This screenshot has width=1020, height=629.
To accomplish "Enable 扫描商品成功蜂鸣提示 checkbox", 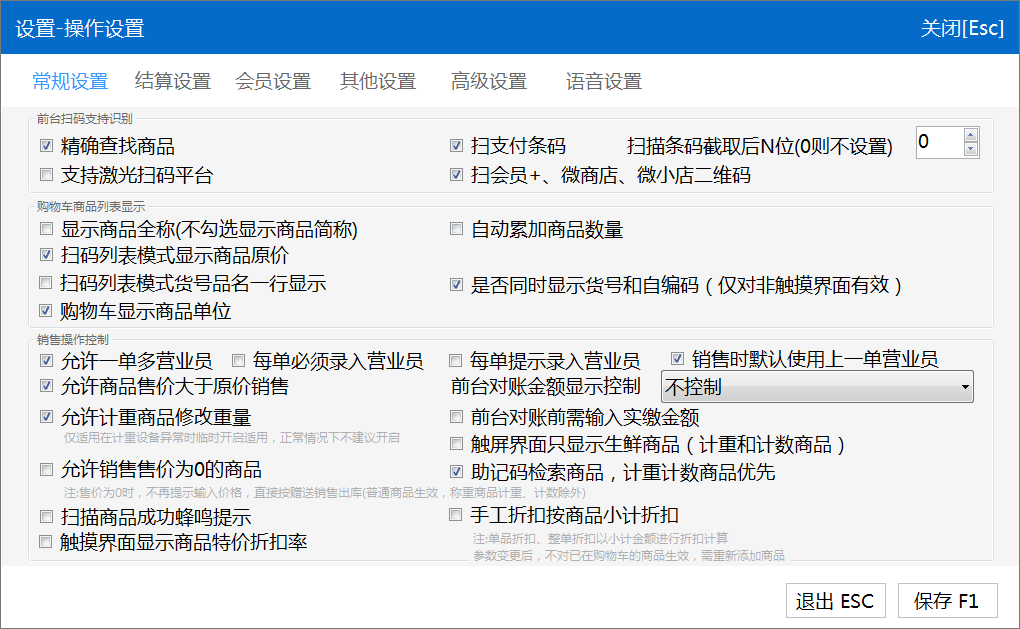I will point(46,517).
